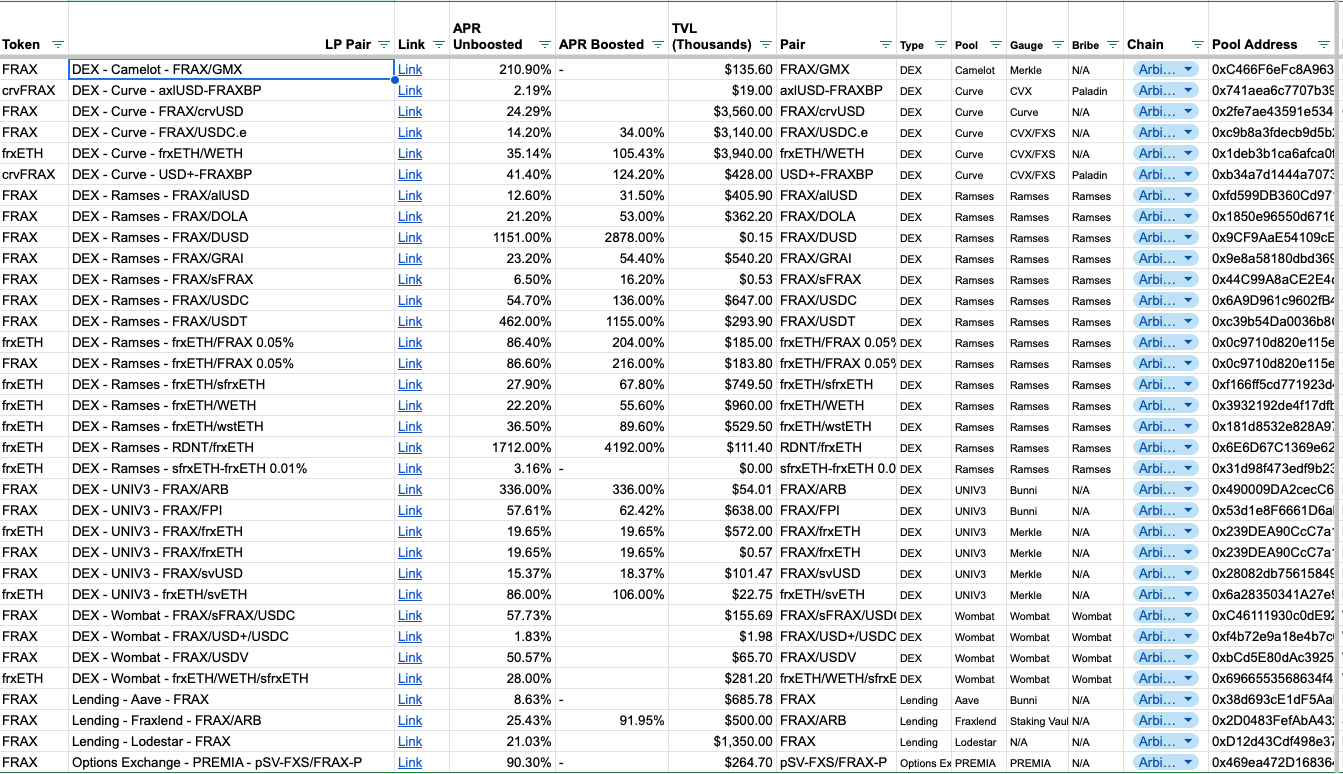Click the Link for Lending - Aave - FRAX
The height and width of the screenshot is (774, 1343).
410,699
